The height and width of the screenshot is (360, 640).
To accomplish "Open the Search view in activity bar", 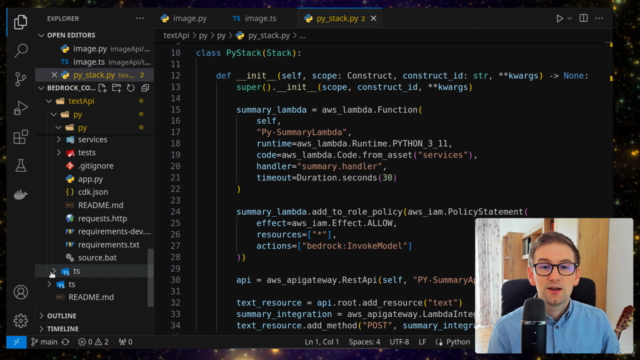I will coord(20,51).
